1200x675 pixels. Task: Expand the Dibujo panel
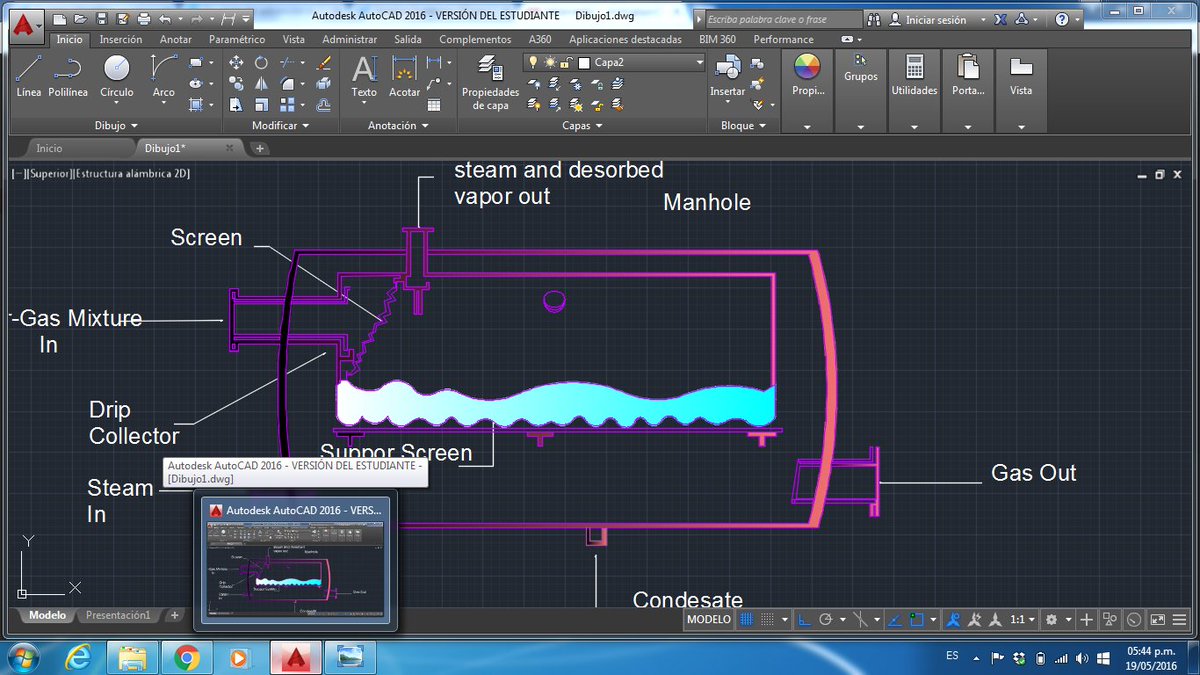[x=116, y=126]
